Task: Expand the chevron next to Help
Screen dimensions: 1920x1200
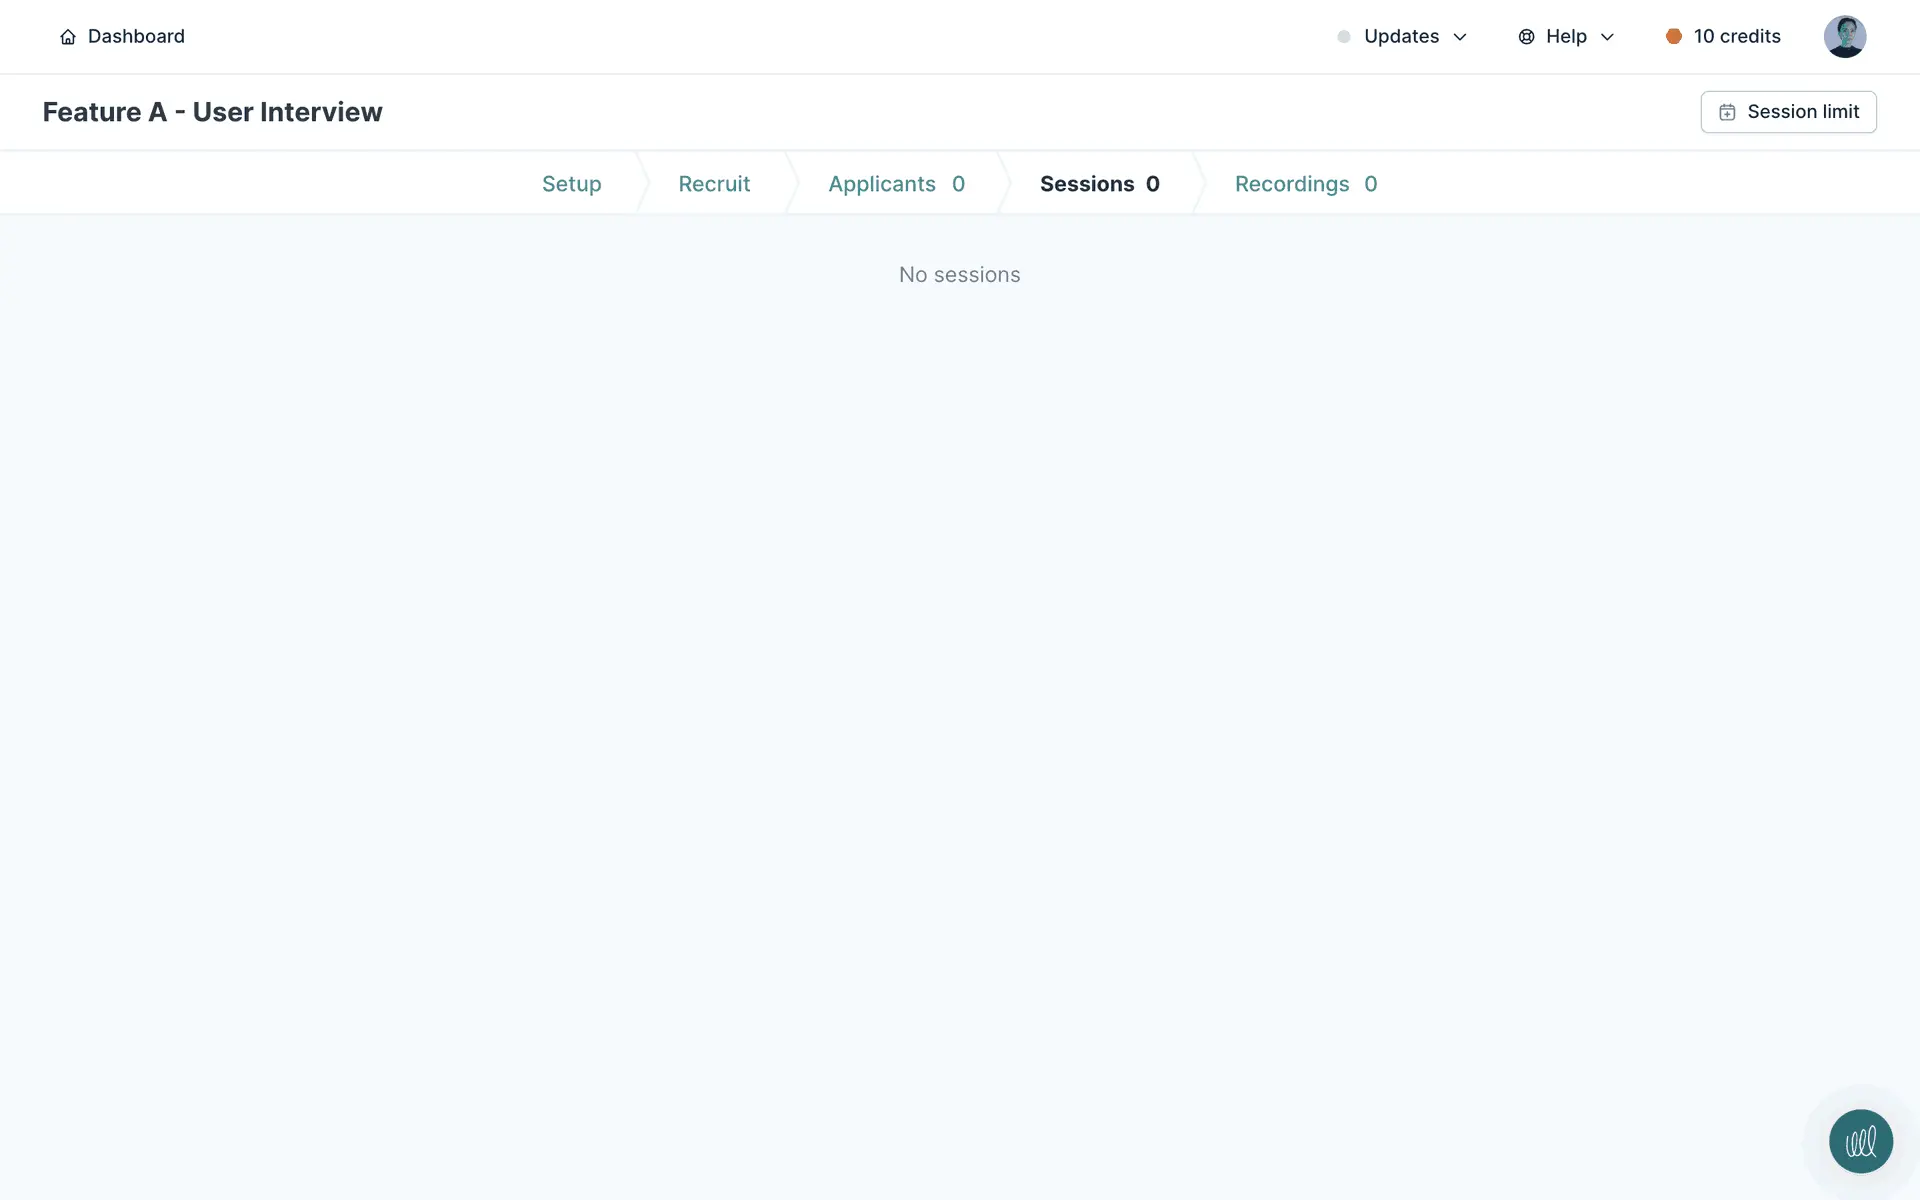Action: click(1607, 37)
